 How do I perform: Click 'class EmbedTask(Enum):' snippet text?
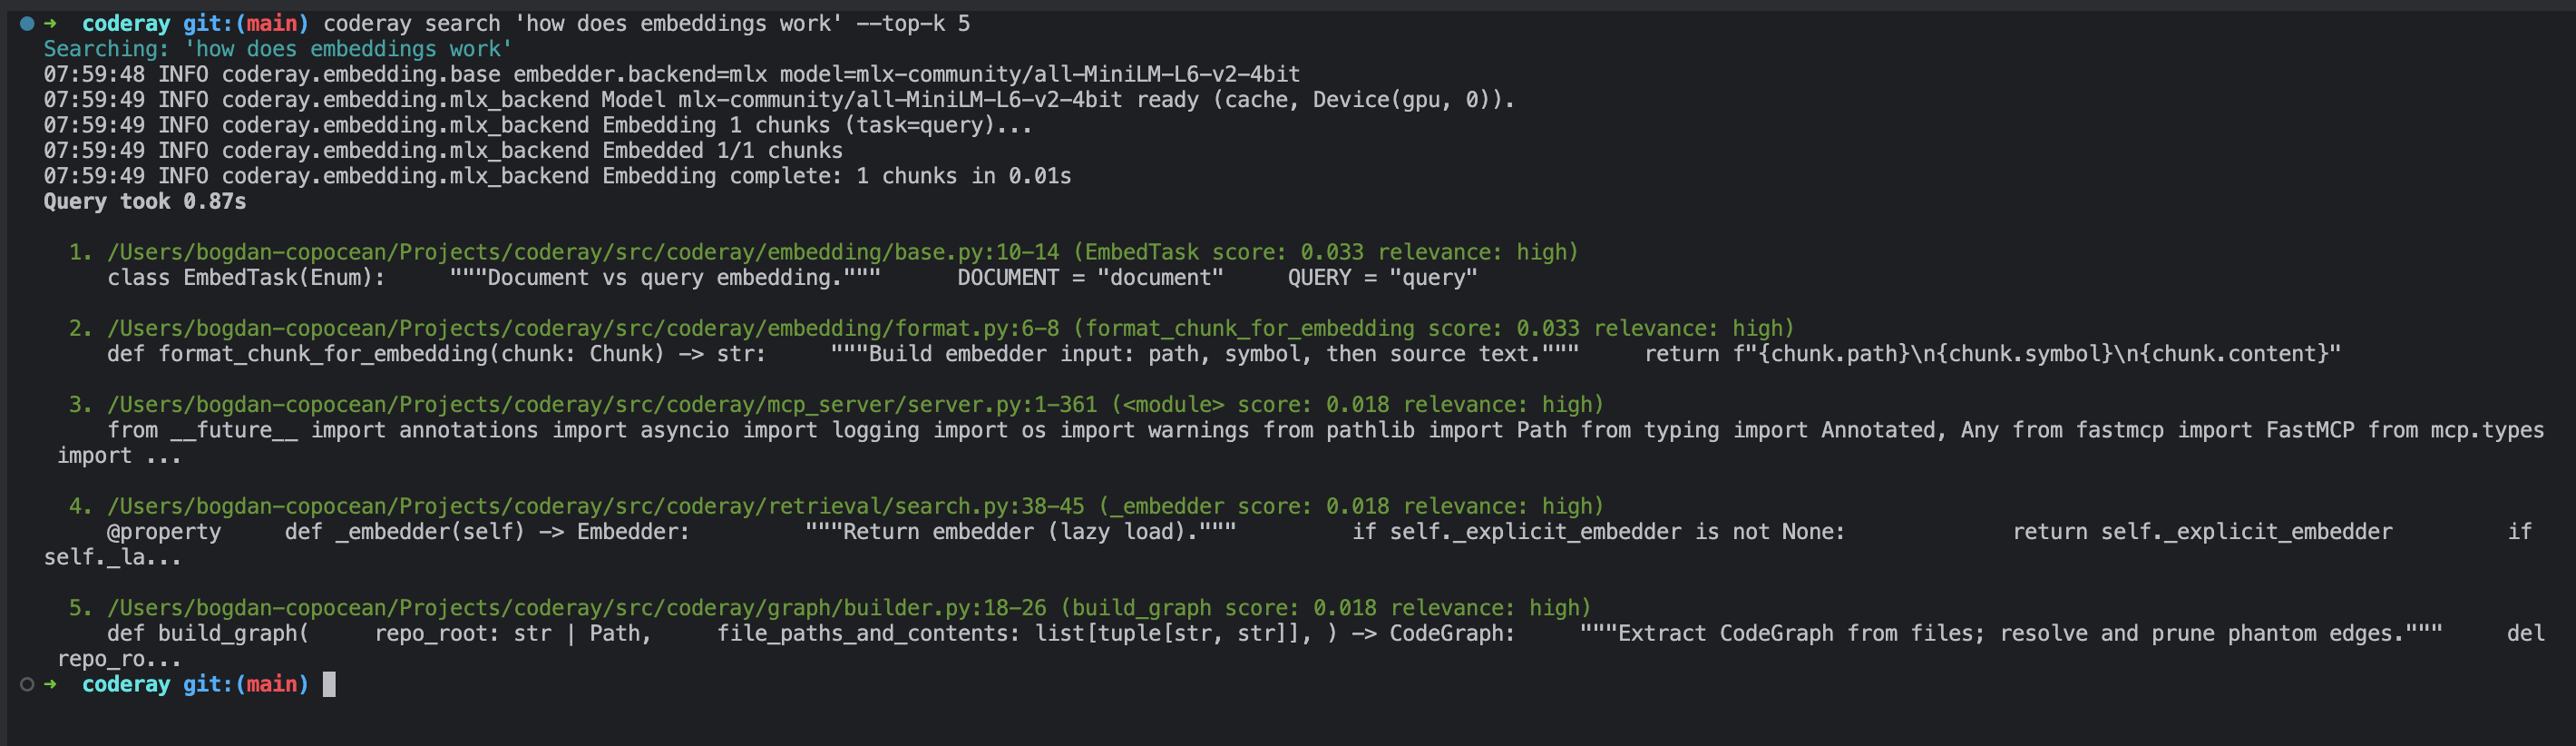point(246,278)
